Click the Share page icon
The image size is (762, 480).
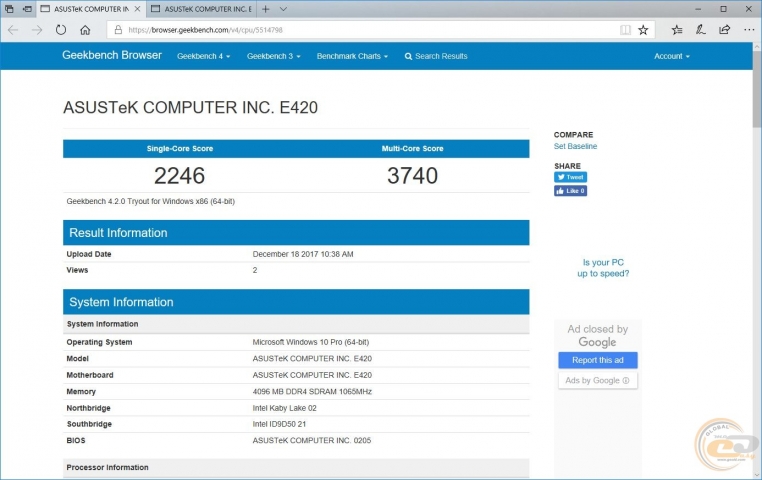tap(723, 30)
